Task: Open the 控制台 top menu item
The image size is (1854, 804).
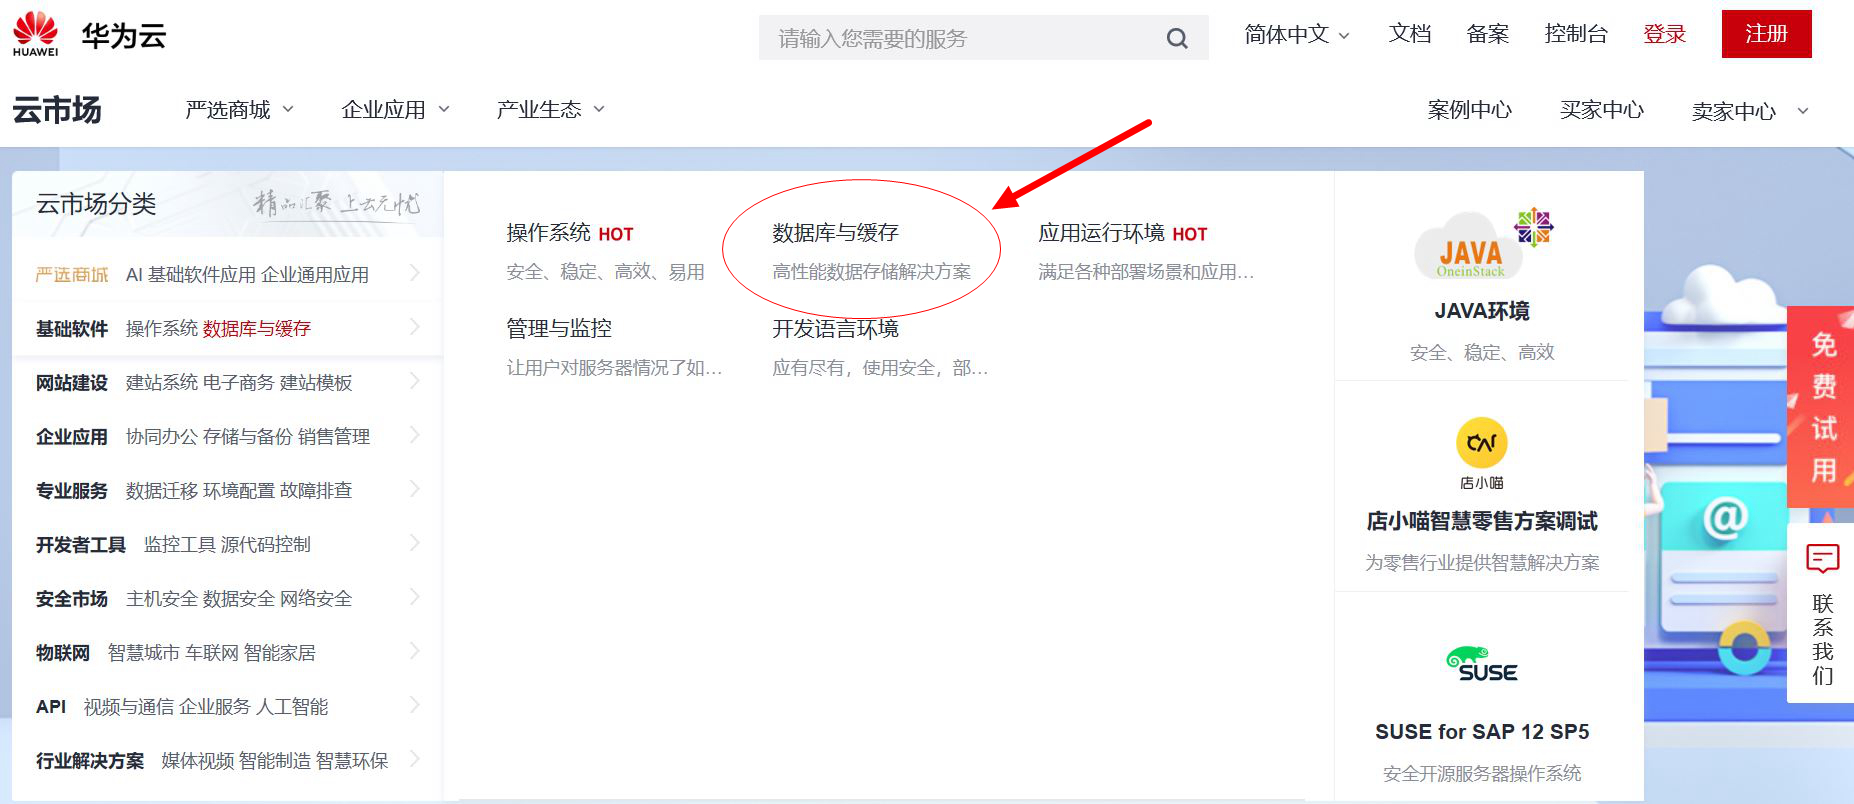Action: point(1576,34)
